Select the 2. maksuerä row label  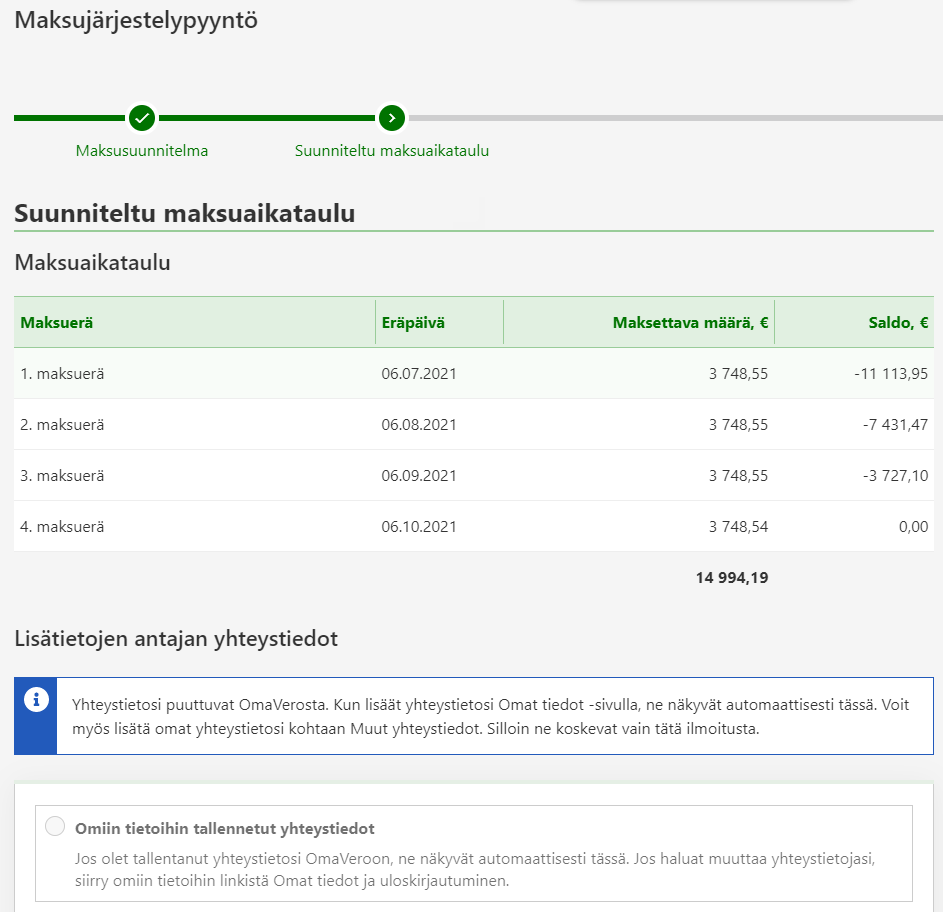(62, 425)
